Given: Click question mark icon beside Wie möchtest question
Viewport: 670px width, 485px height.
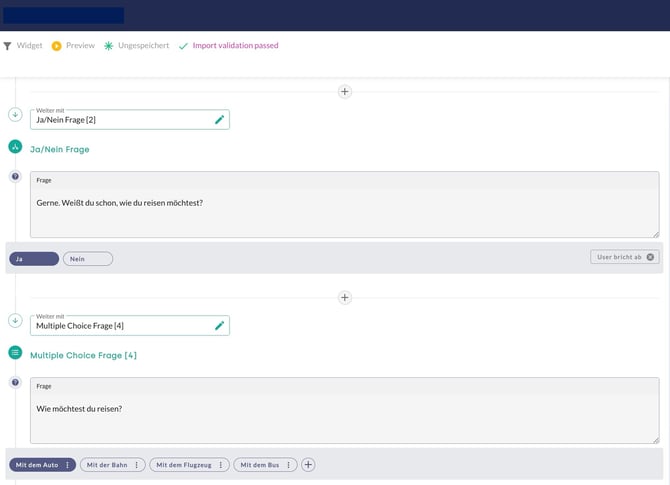Looking at the screenshot, I should point(15,383).
